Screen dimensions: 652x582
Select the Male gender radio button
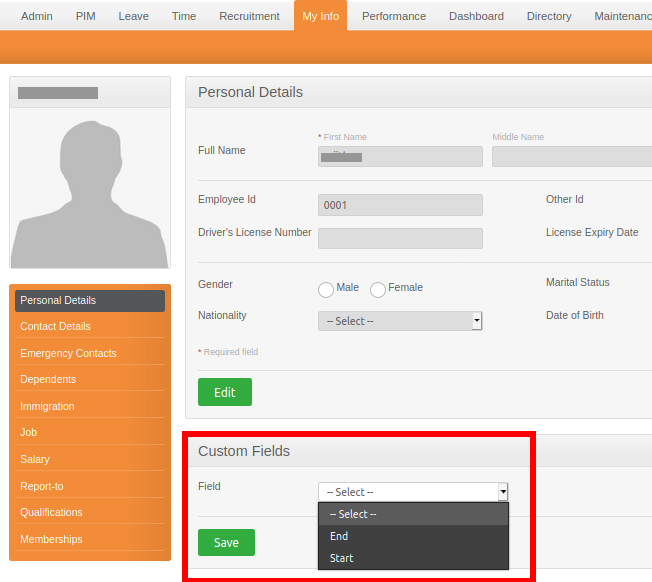pyautogui.click(x=326, y=289)
